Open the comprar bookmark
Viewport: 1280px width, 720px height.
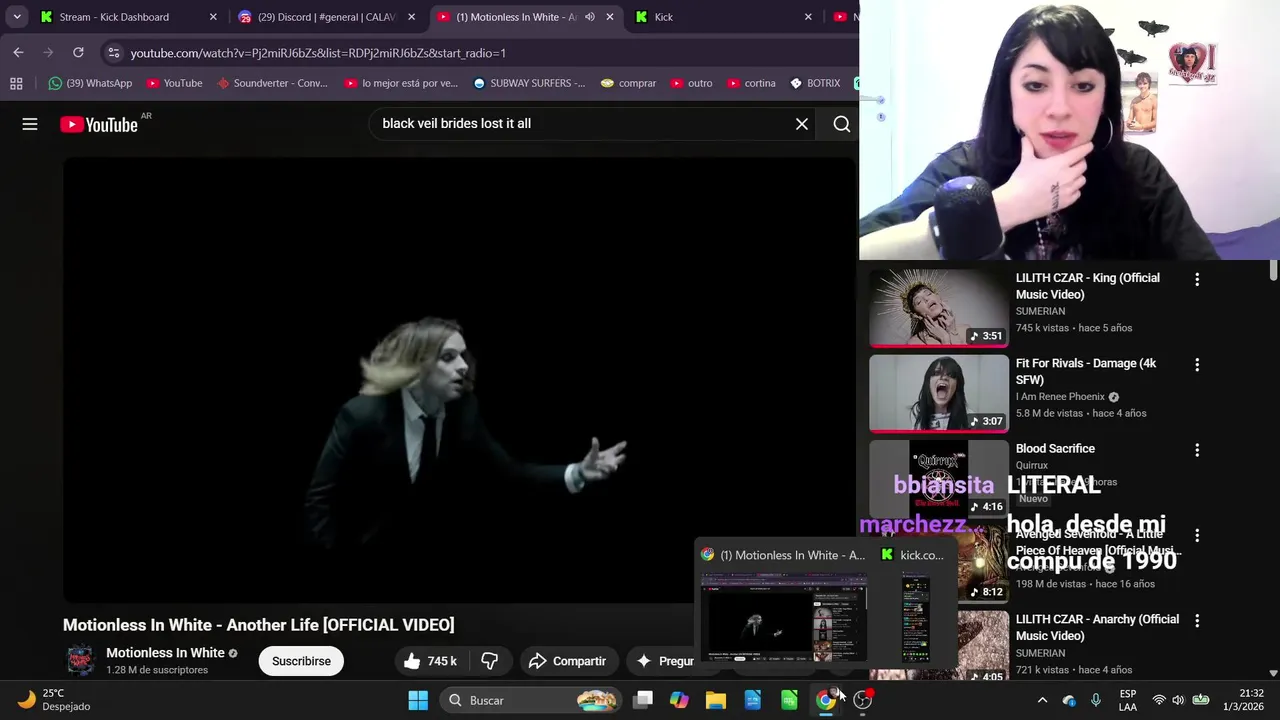628,83
